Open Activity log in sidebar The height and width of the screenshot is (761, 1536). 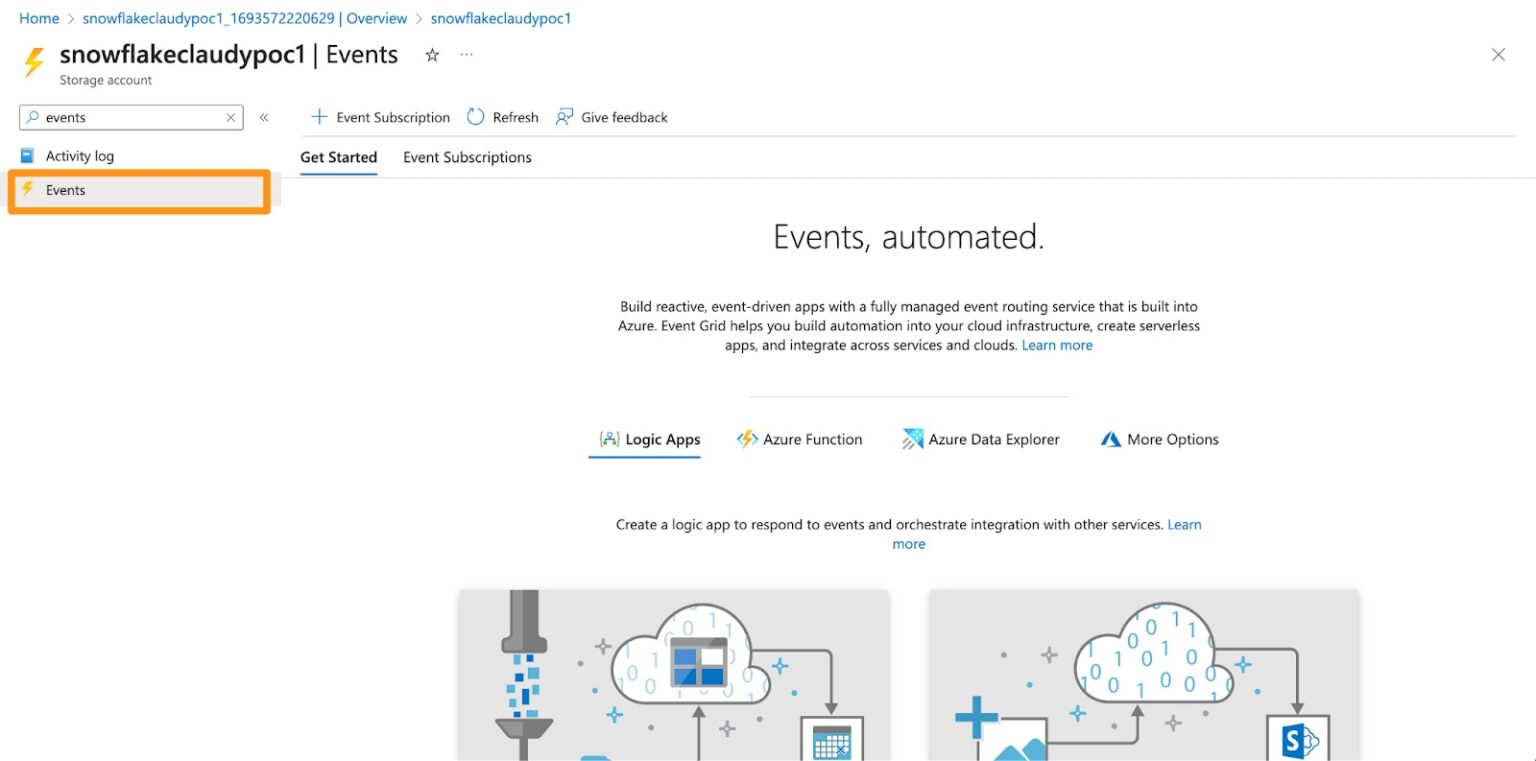[79, 156]
